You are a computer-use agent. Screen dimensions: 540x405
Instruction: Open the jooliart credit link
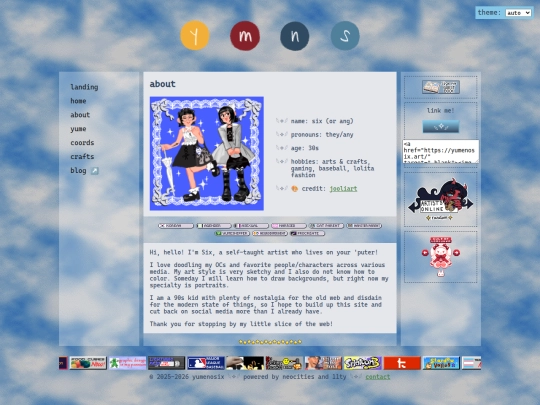tap(343, 189)
